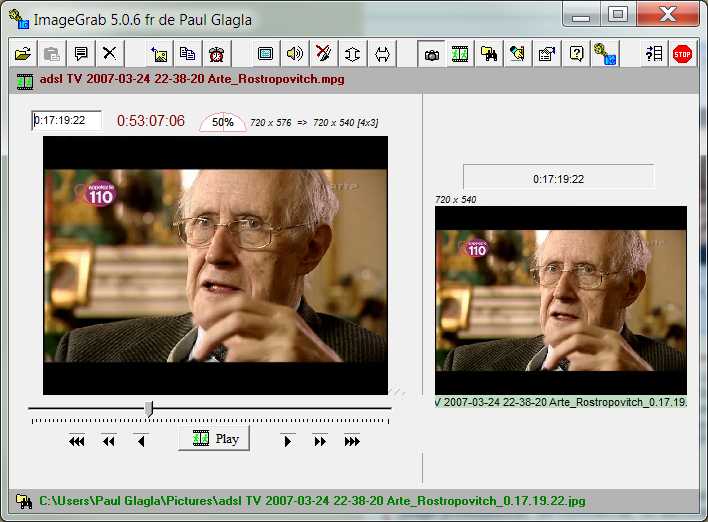Toggle the speaker sound icon
708x522 pixels.
(294, 54)
